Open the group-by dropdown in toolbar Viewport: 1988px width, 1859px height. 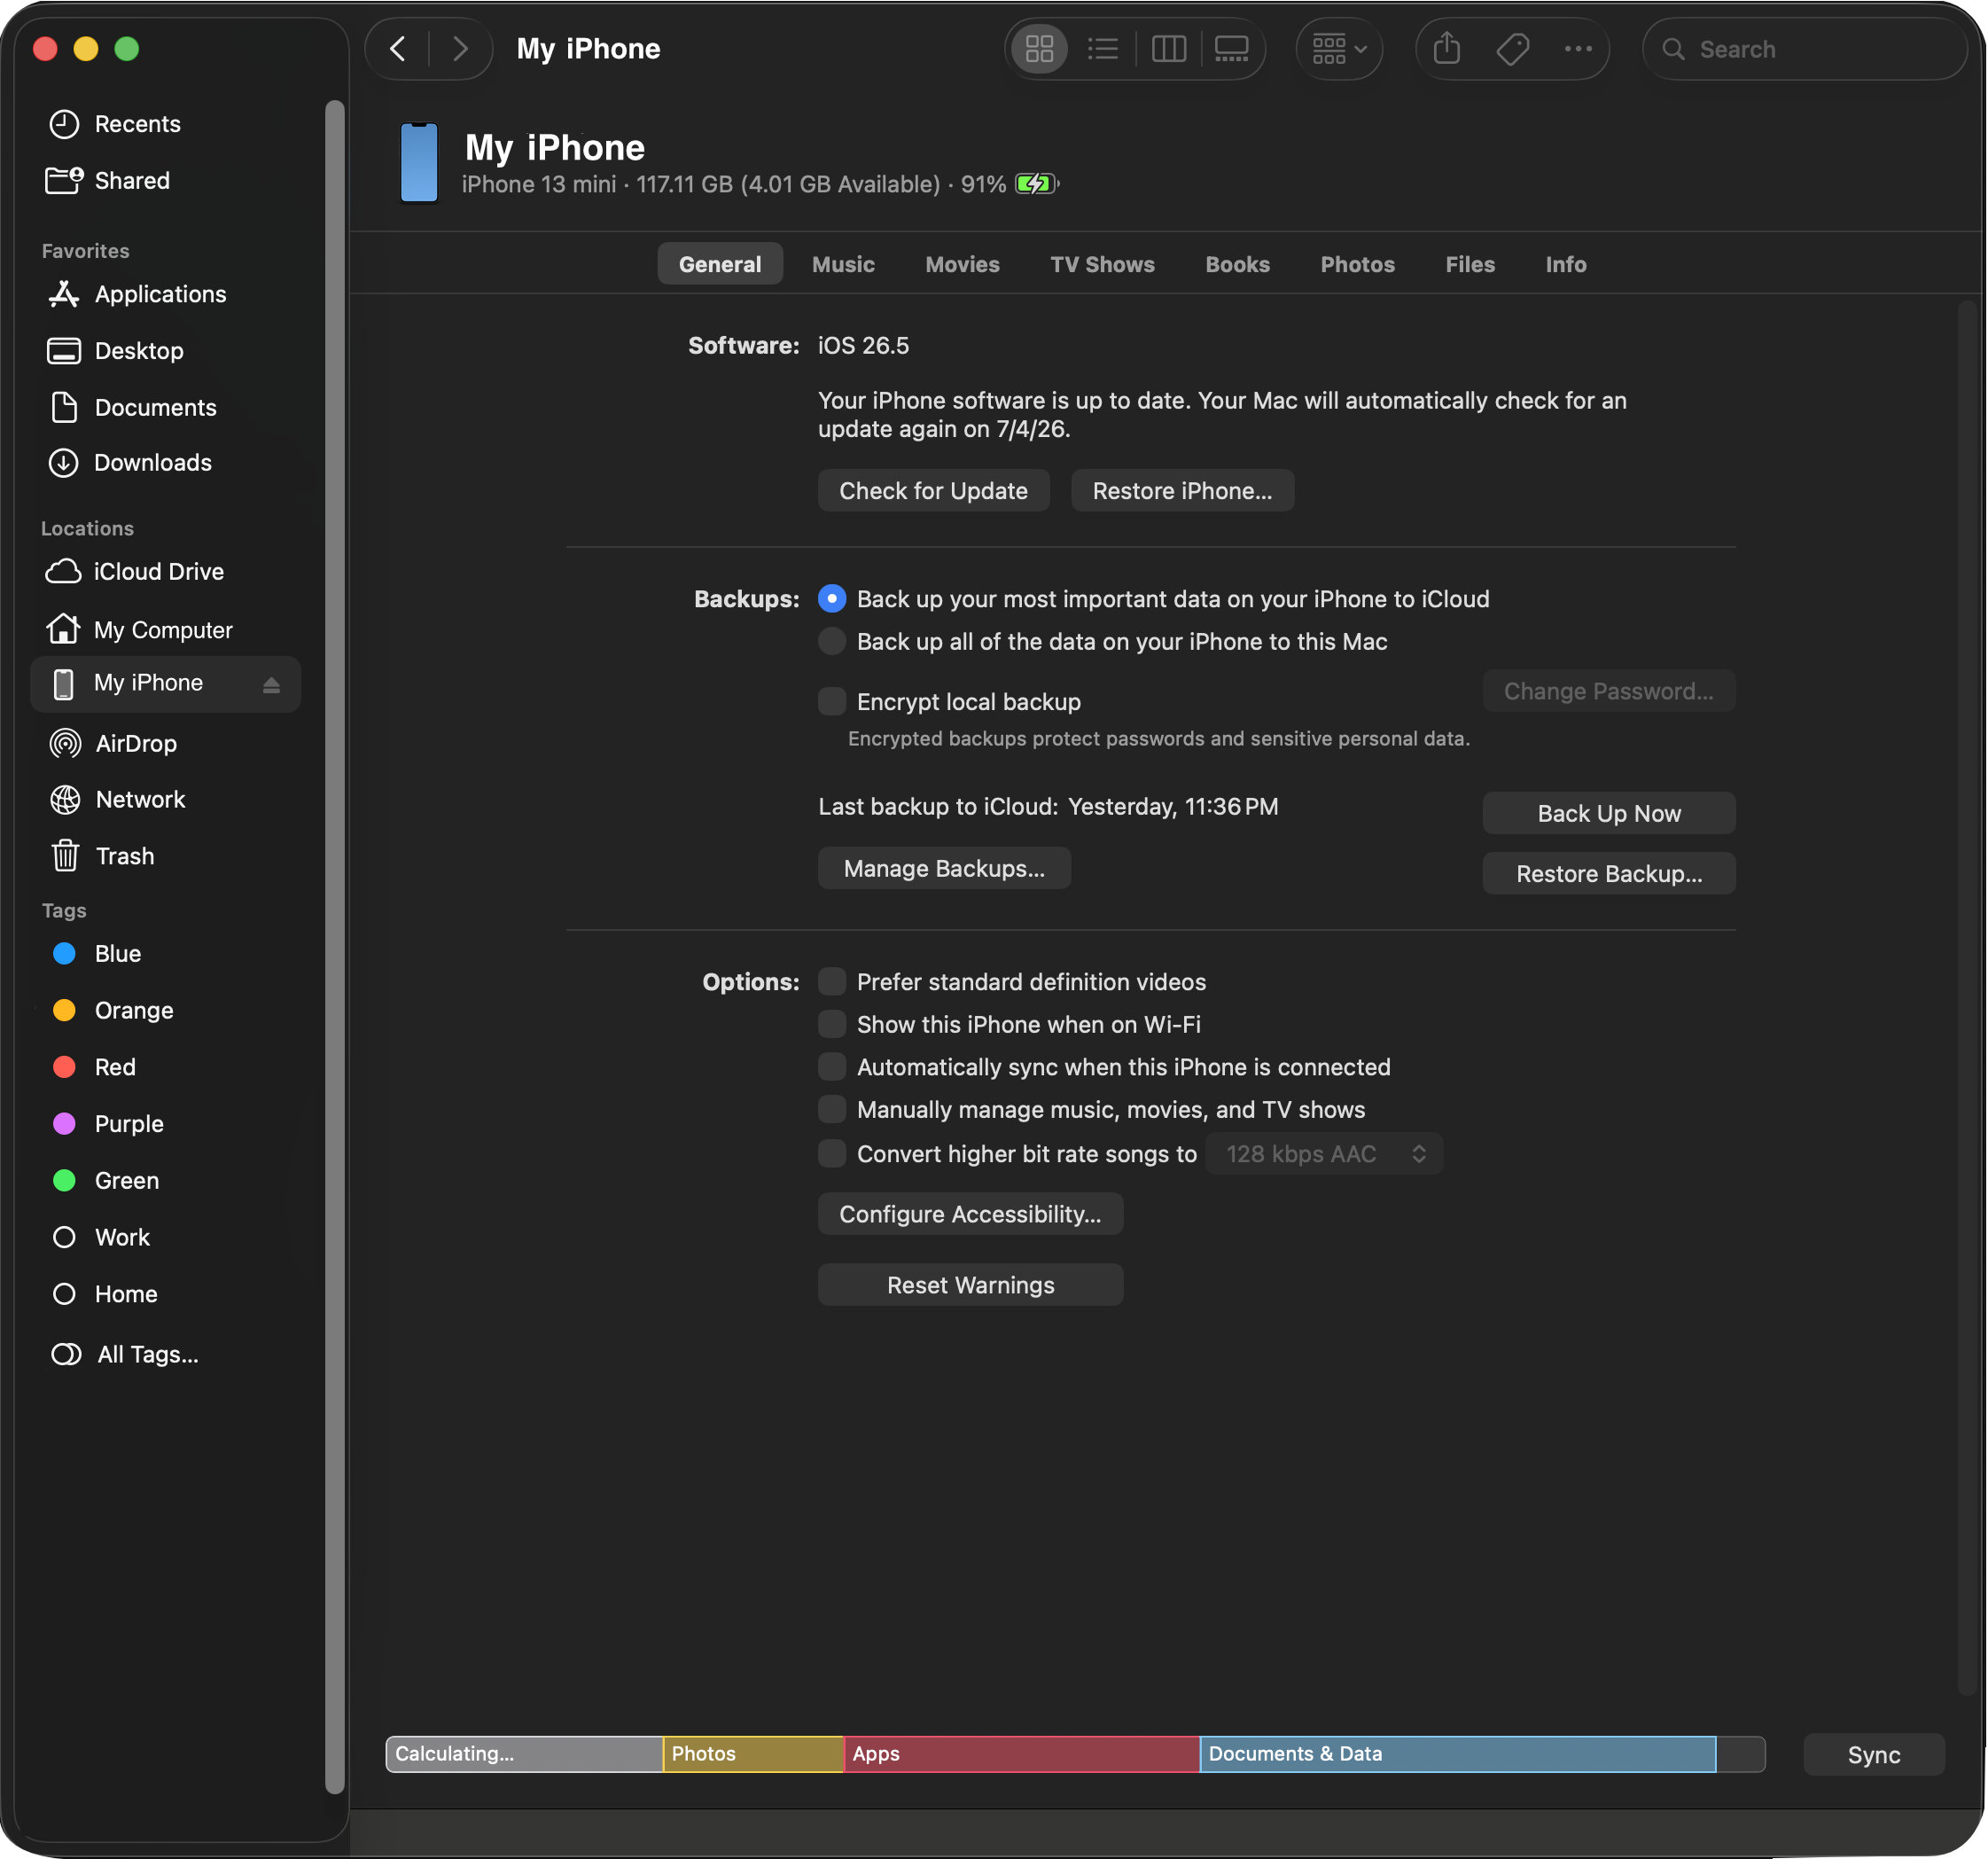1338,49
